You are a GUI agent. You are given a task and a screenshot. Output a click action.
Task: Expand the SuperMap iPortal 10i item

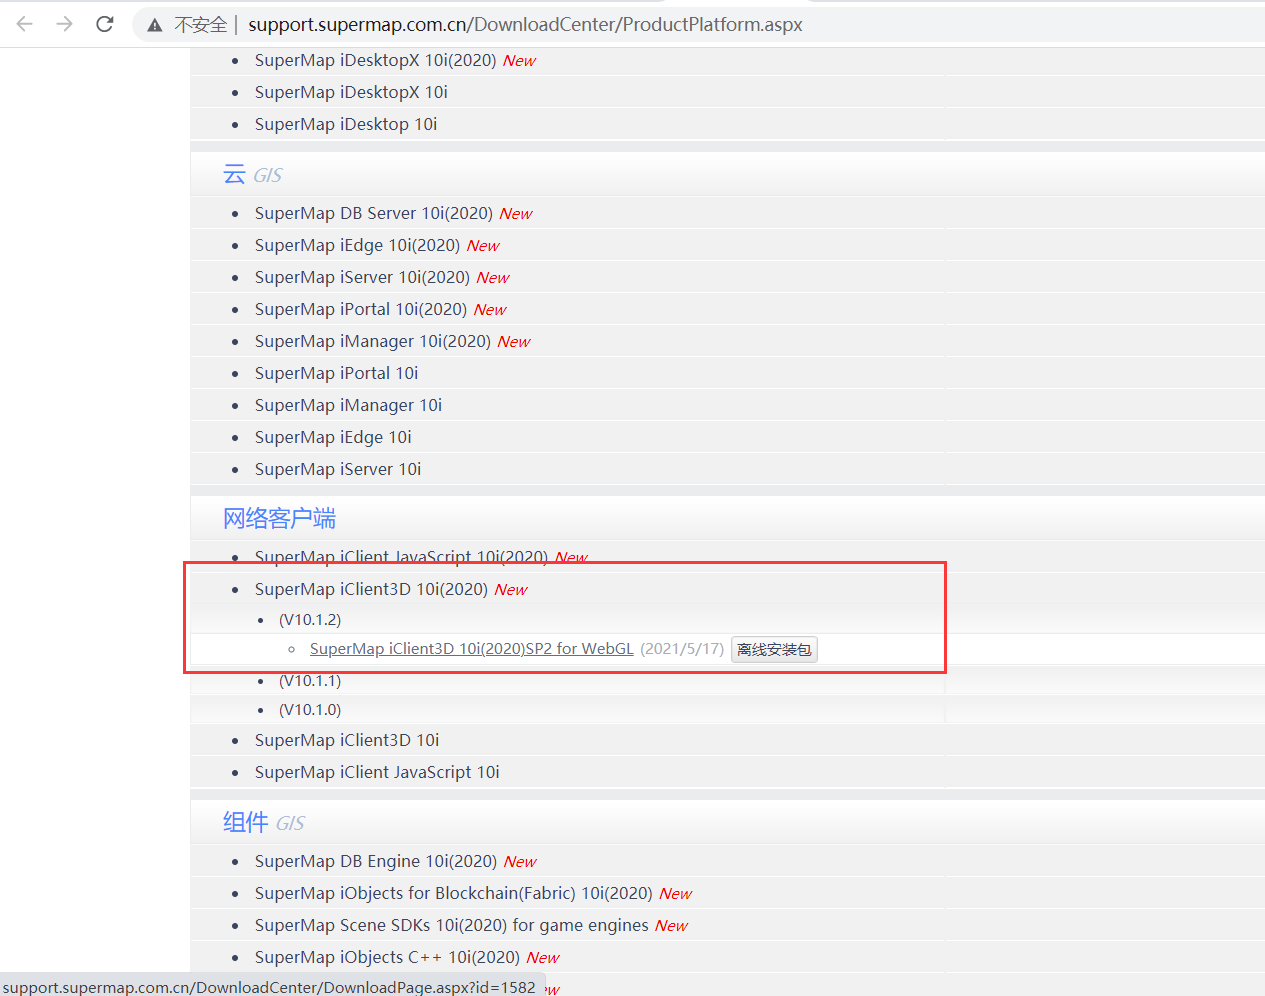336,373
